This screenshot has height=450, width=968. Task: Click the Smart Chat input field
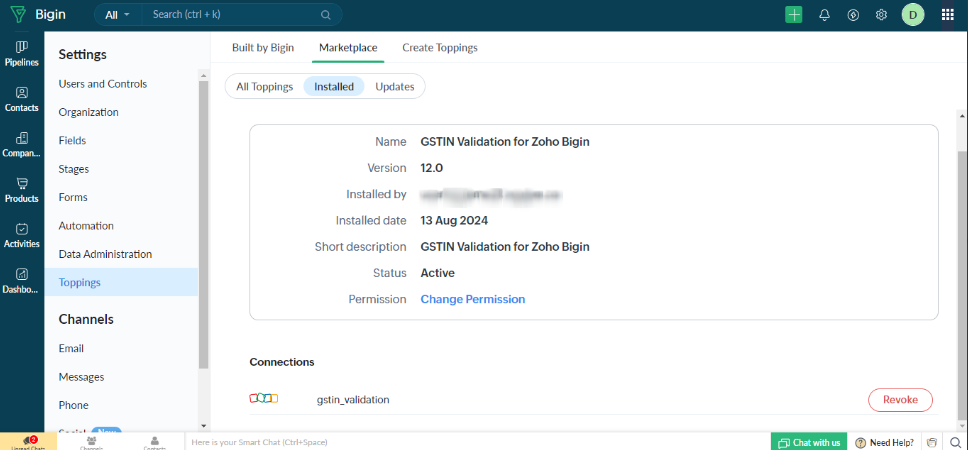[477, 442]
